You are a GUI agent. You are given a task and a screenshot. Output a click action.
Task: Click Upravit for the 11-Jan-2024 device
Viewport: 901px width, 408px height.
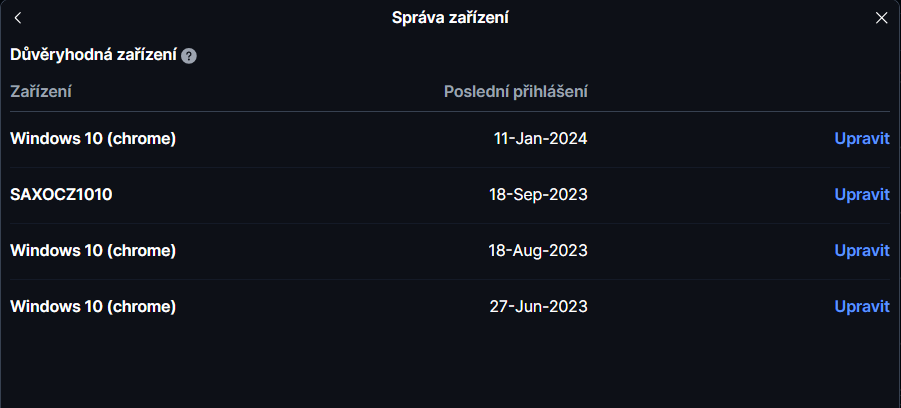click(x=861, y=138)
